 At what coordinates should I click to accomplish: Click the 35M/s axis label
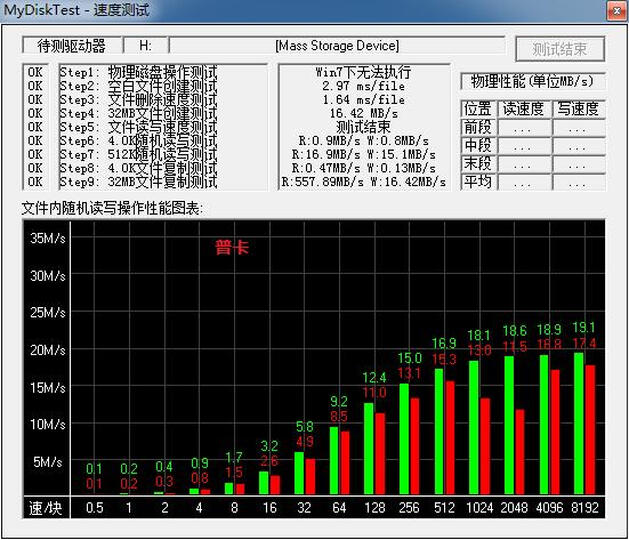(48, 238)
